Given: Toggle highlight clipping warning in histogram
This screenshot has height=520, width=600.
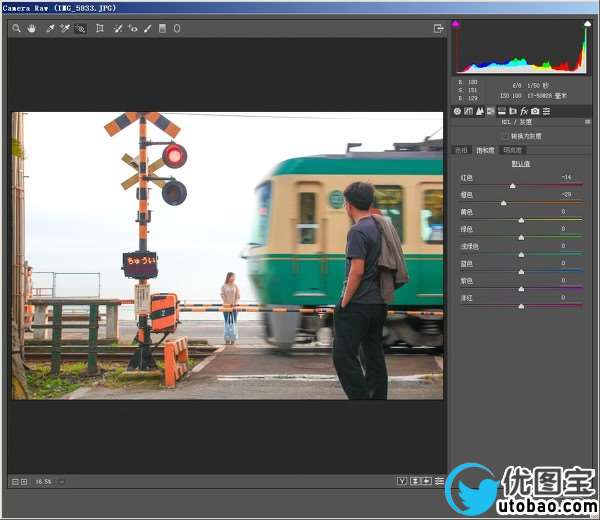Looking at the screenshot, I should point(587,24).
